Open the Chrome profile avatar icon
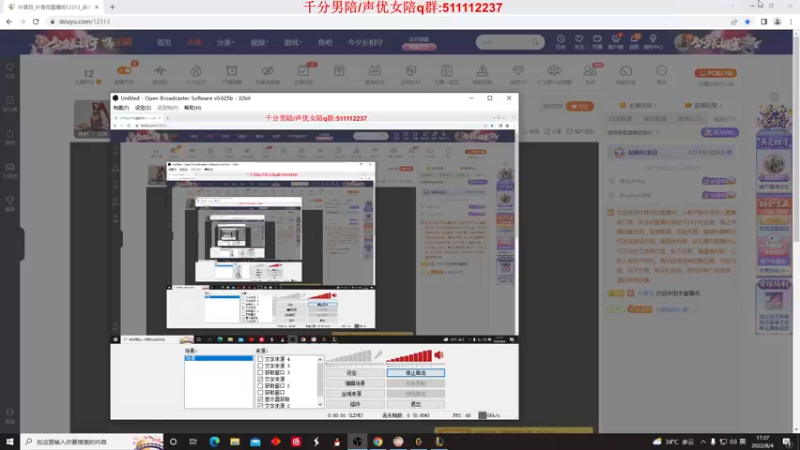The height and width of the screenshot is (450, 800). click(x=778, y=22)
